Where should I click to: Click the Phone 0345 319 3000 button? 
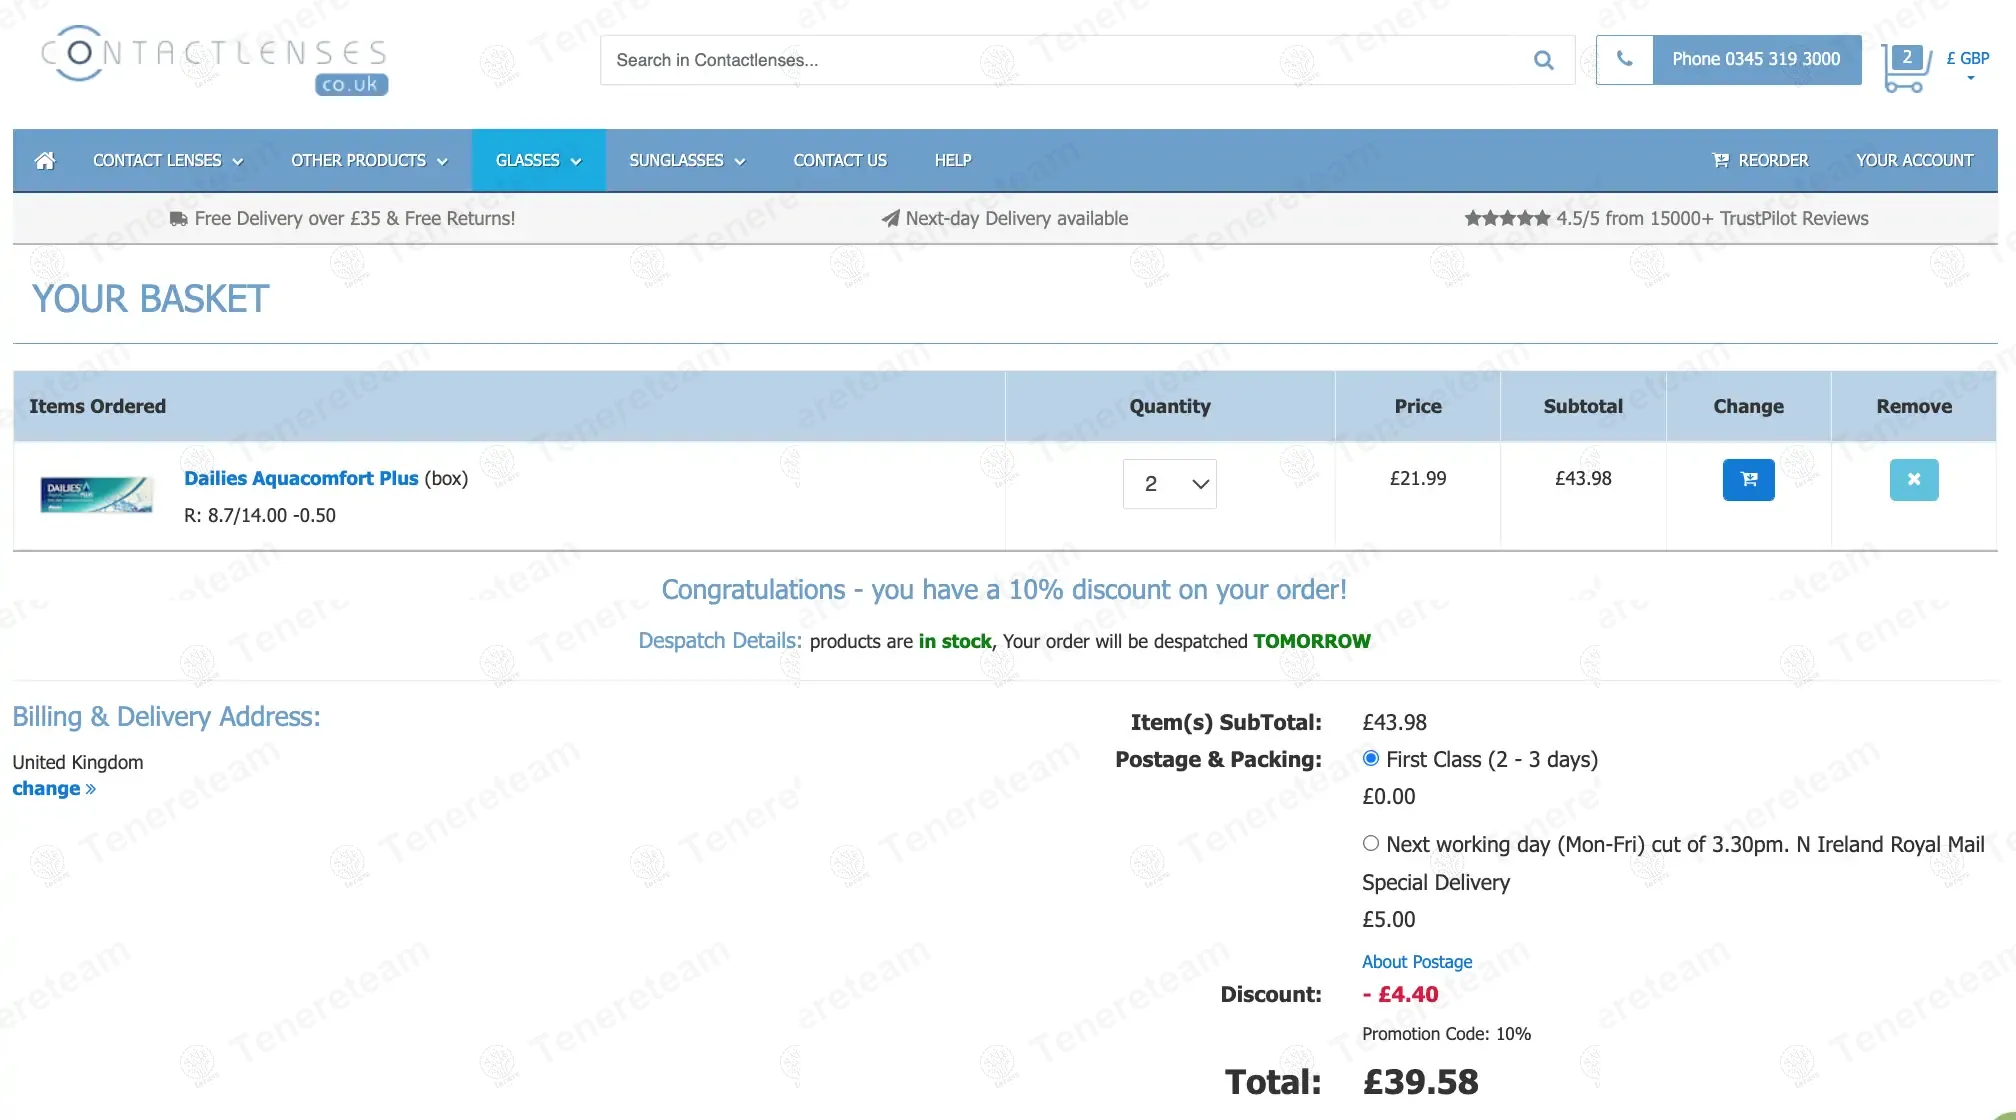click(x=1756, y=59)
